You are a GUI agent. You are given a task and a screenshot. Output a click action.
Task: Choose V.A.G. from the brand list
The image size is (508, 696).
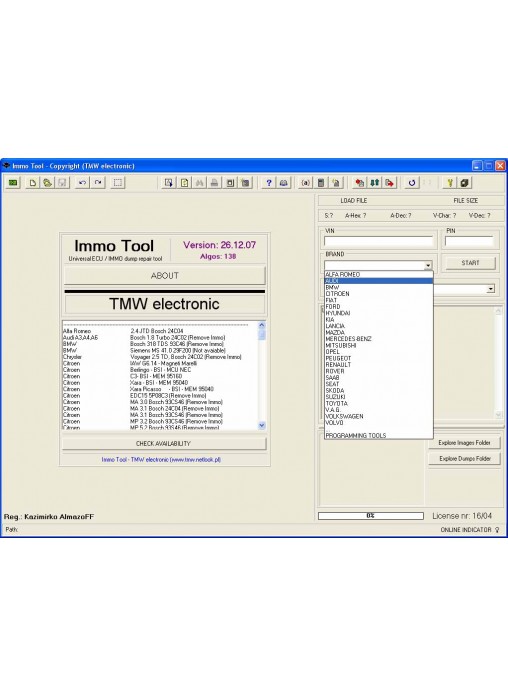(x=379, y=410)
